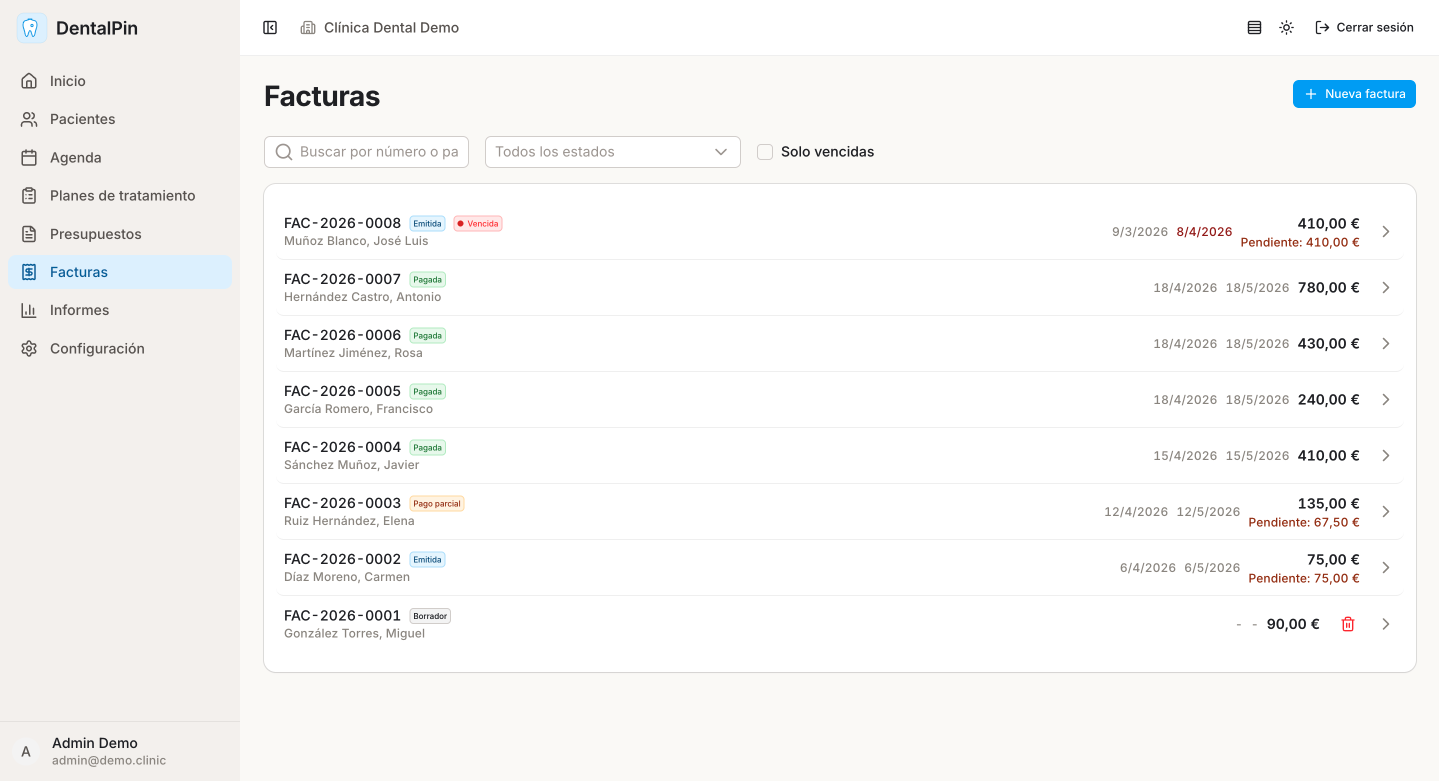Enable the Solo vencidas filter
Screen dimensions: 1439x781
pyautogui.click(x=765, y=151)
